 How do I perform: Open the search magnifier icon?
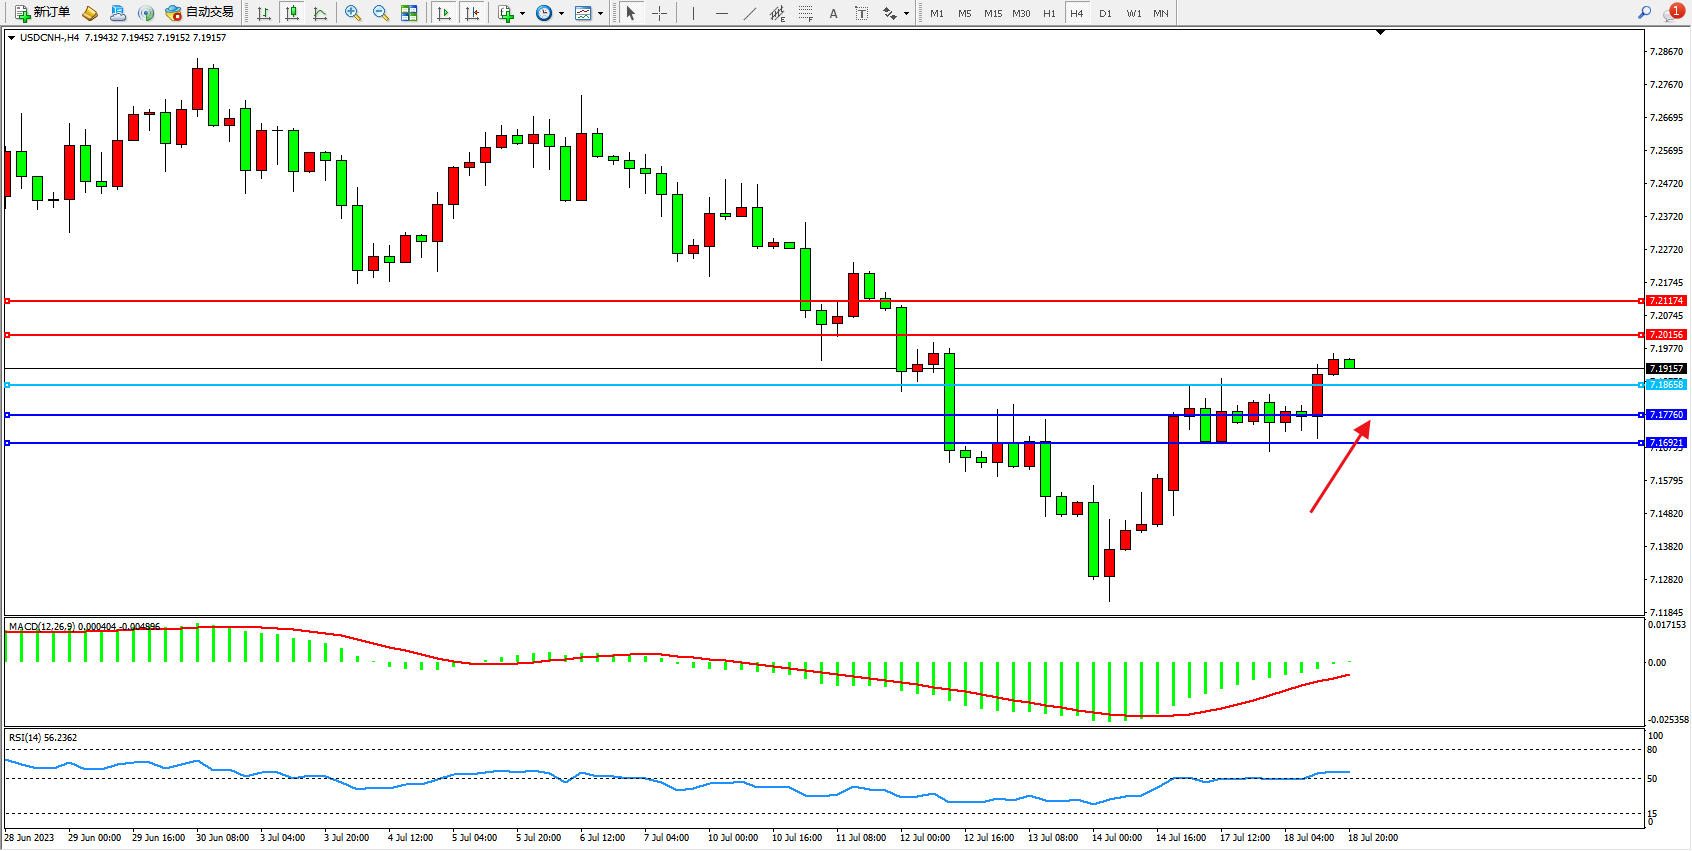1644,13
